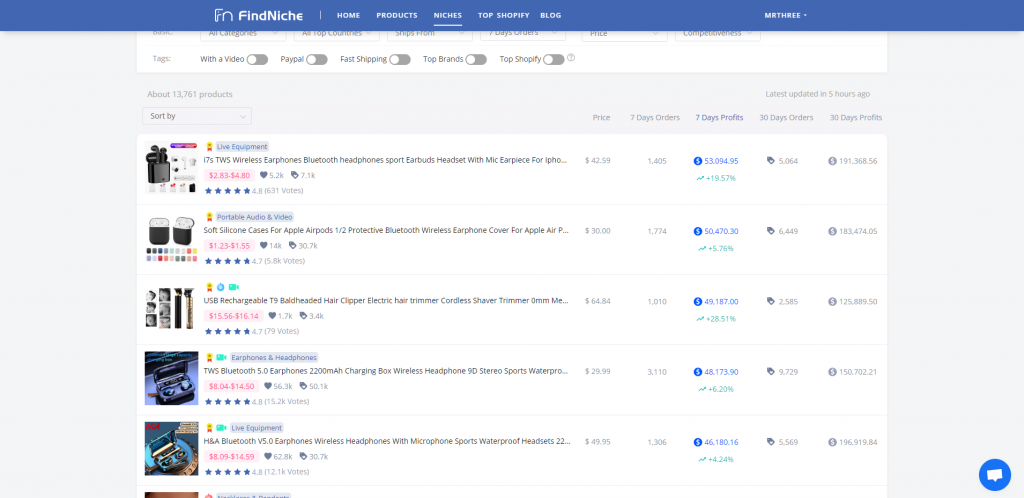Open H&A Bluetooth V5.0 Earphones title
Viewport: 1024px width, 498px height.
pyautogui.click(x=387, y=442)
